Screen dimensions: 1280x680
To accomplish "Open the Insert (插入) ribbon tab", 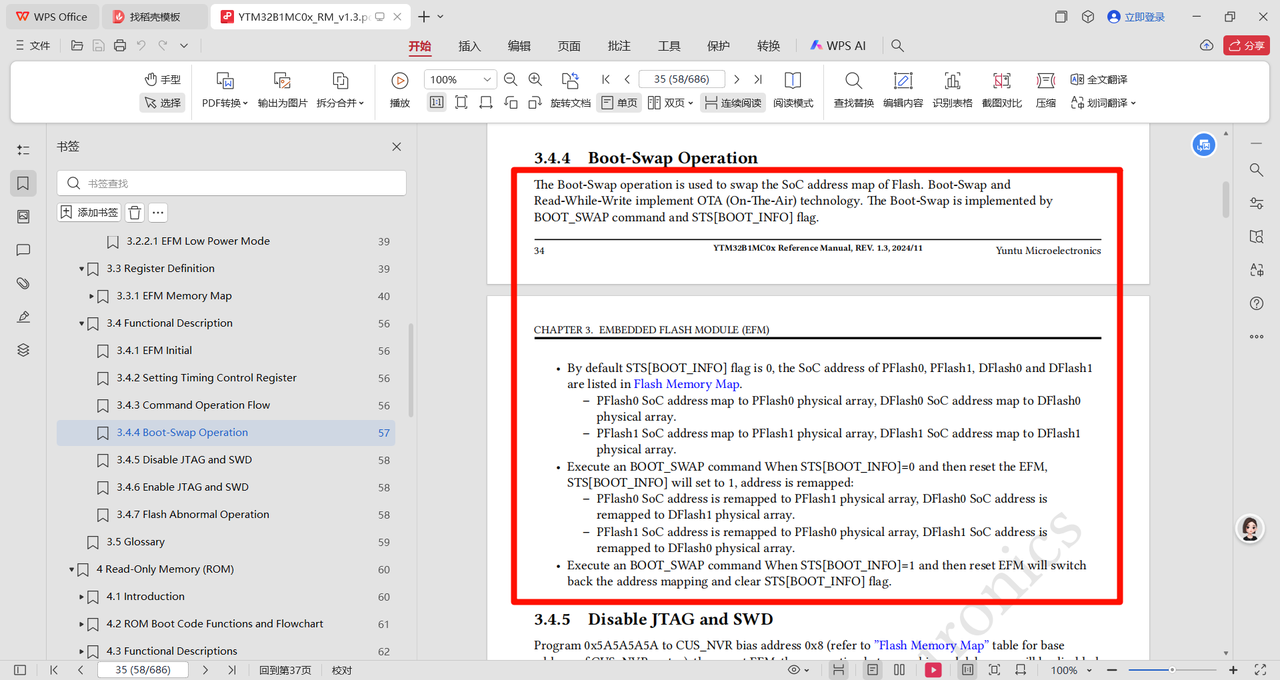I will pyautogui.click(x=469, y=46).
